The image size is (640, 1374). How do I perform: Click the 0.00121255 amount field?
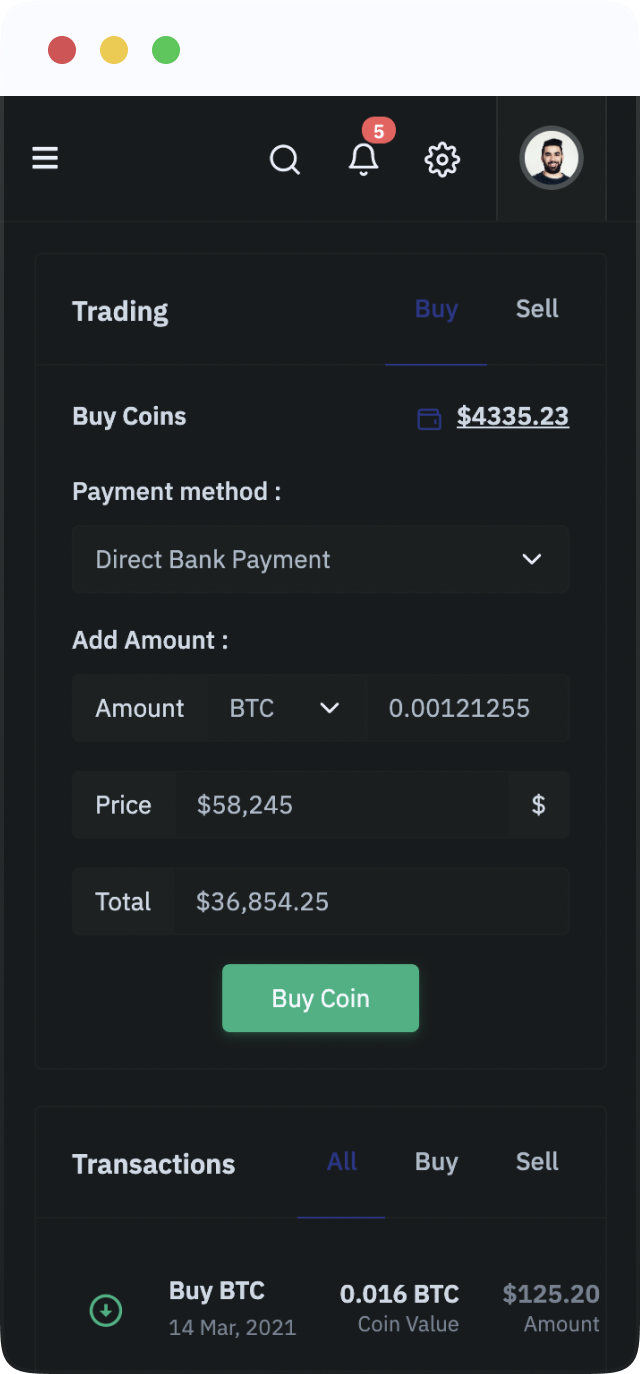tap(468, 708)
